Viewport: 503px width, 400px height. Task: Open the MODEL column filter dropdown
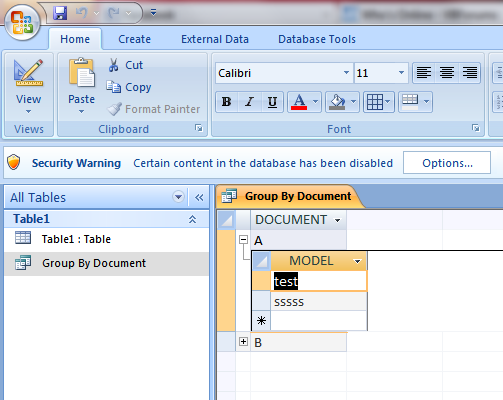pyautogui.click(x=357, y=261)
